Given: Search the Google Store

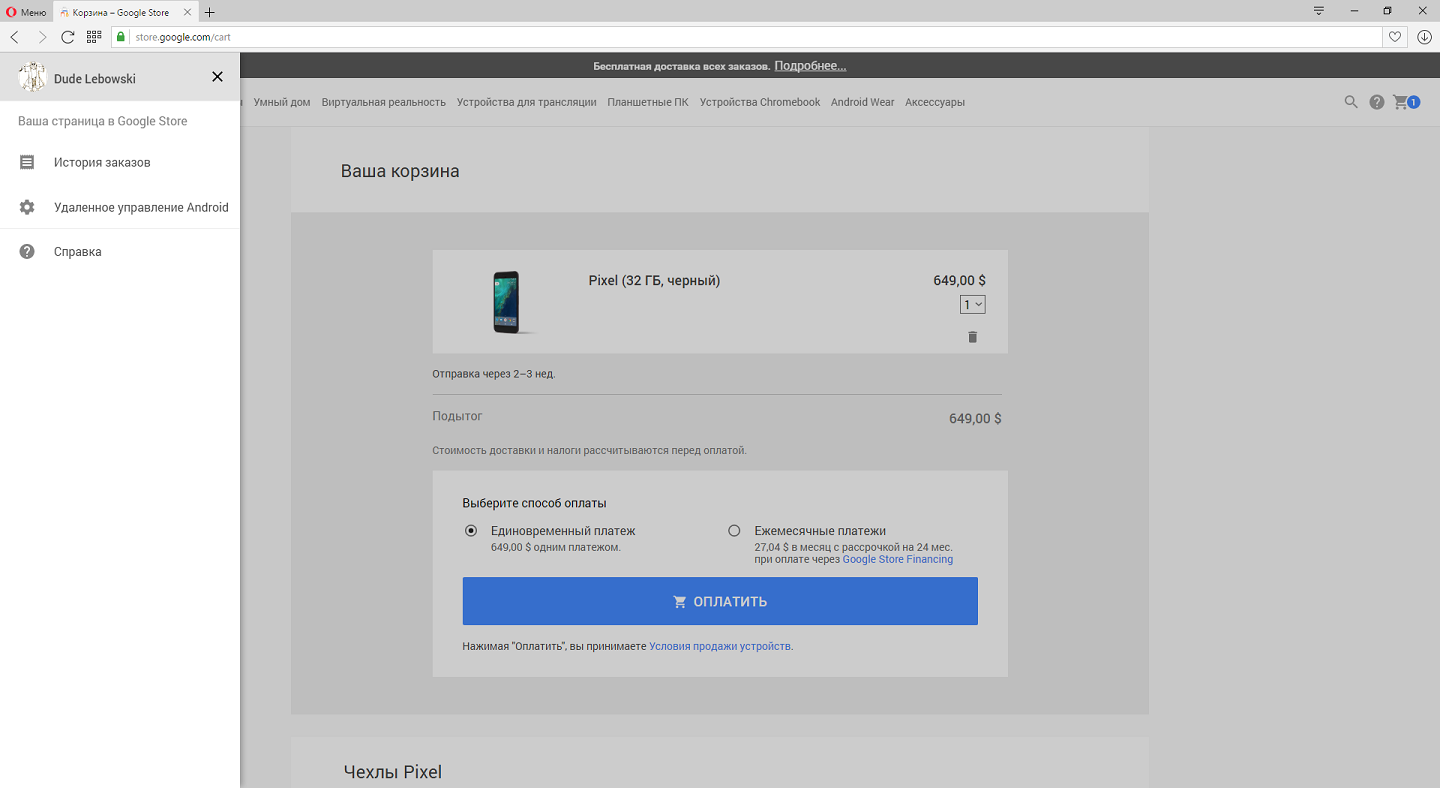Looking at the screenshot, I should [x=1351, y=102].
